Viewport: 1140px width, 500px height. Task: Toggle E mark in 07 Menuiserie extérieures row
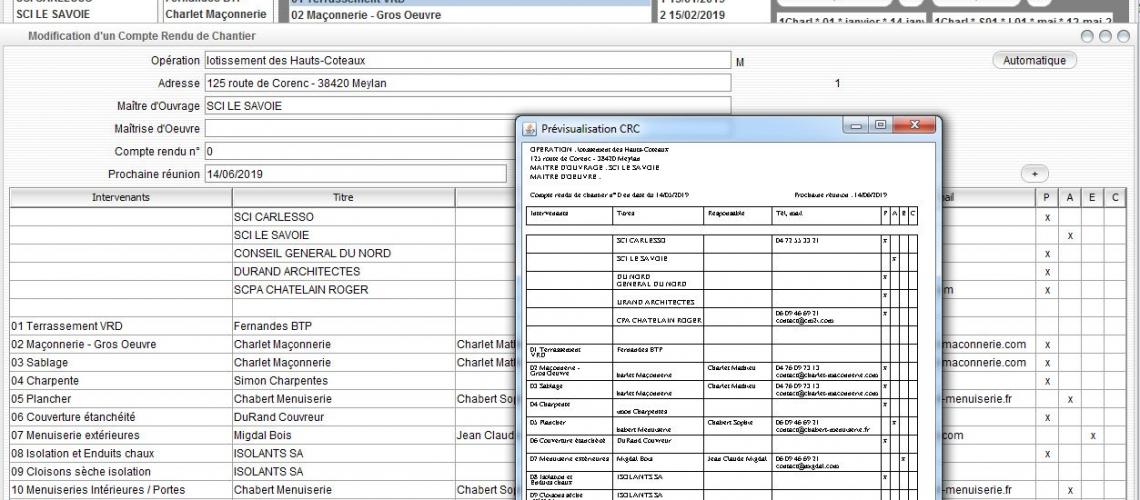pyautogui.click(x=1092, y=435)
